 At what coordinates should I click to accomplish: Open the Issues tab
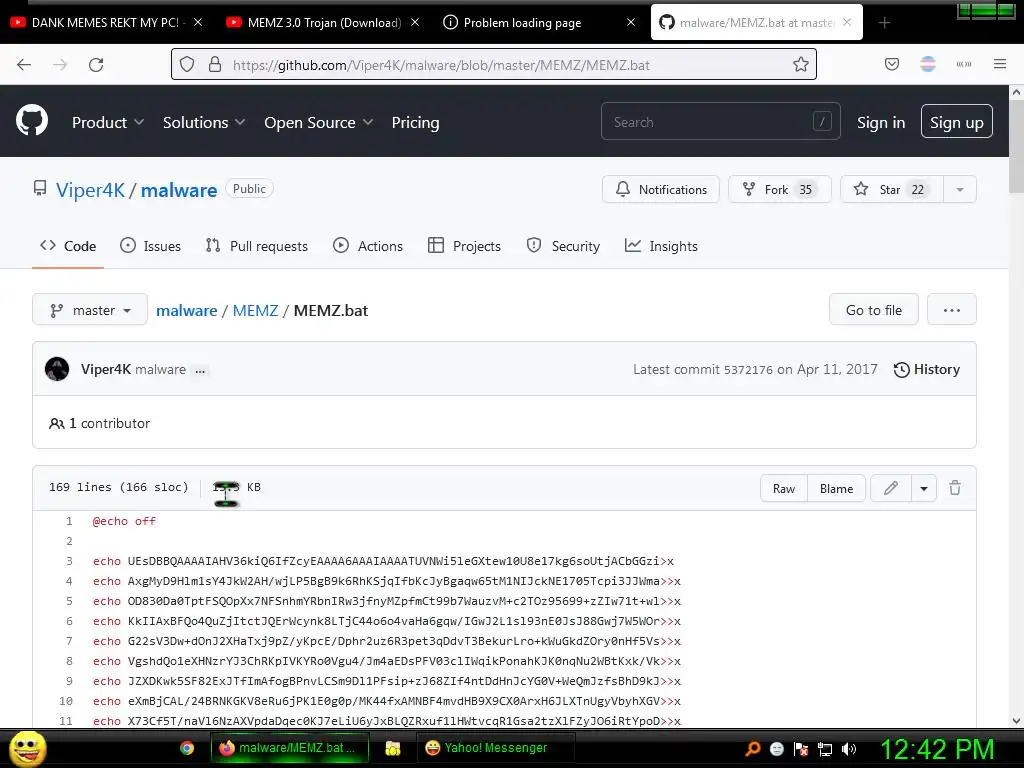click(151, 246)
